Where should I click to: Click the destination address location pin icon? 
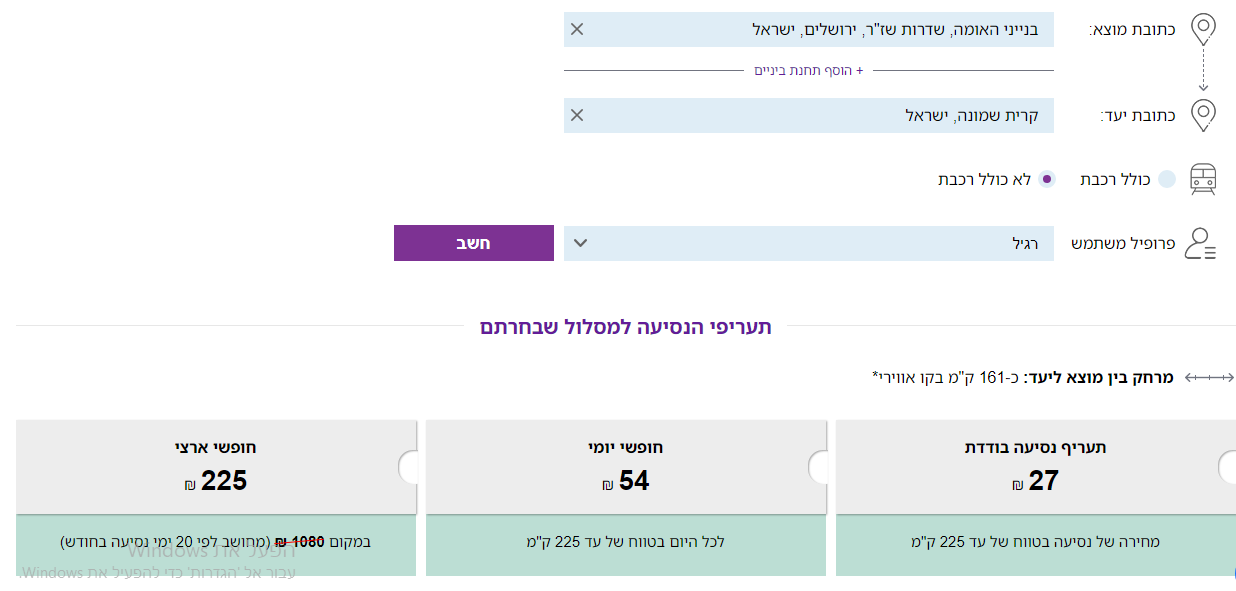tap(1204, 115)
